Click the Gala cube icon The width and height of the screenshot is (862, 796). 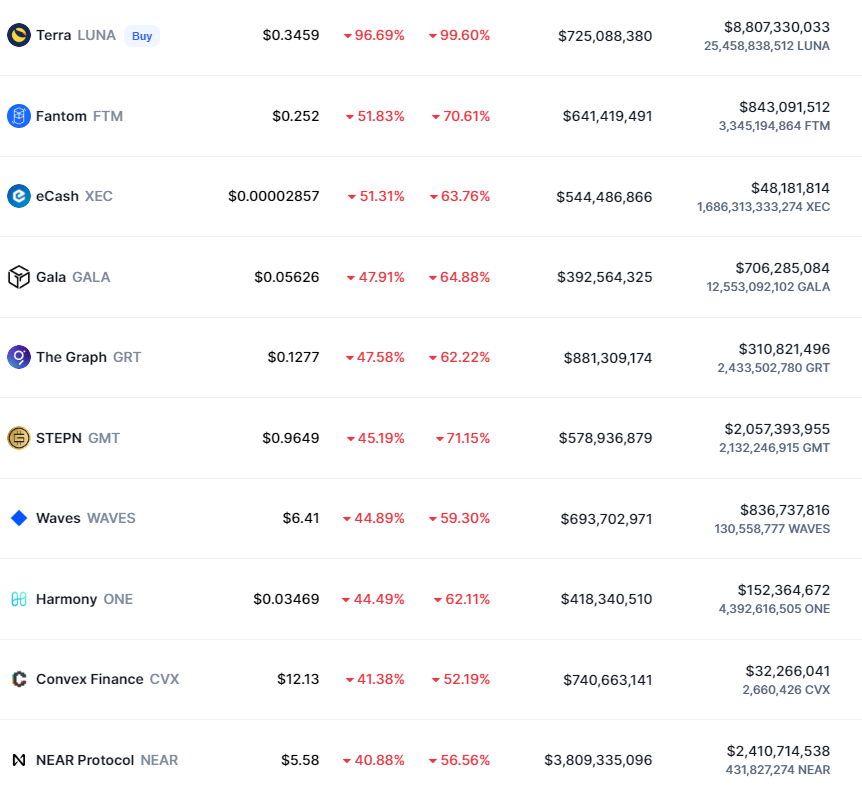tap(19, 277)
